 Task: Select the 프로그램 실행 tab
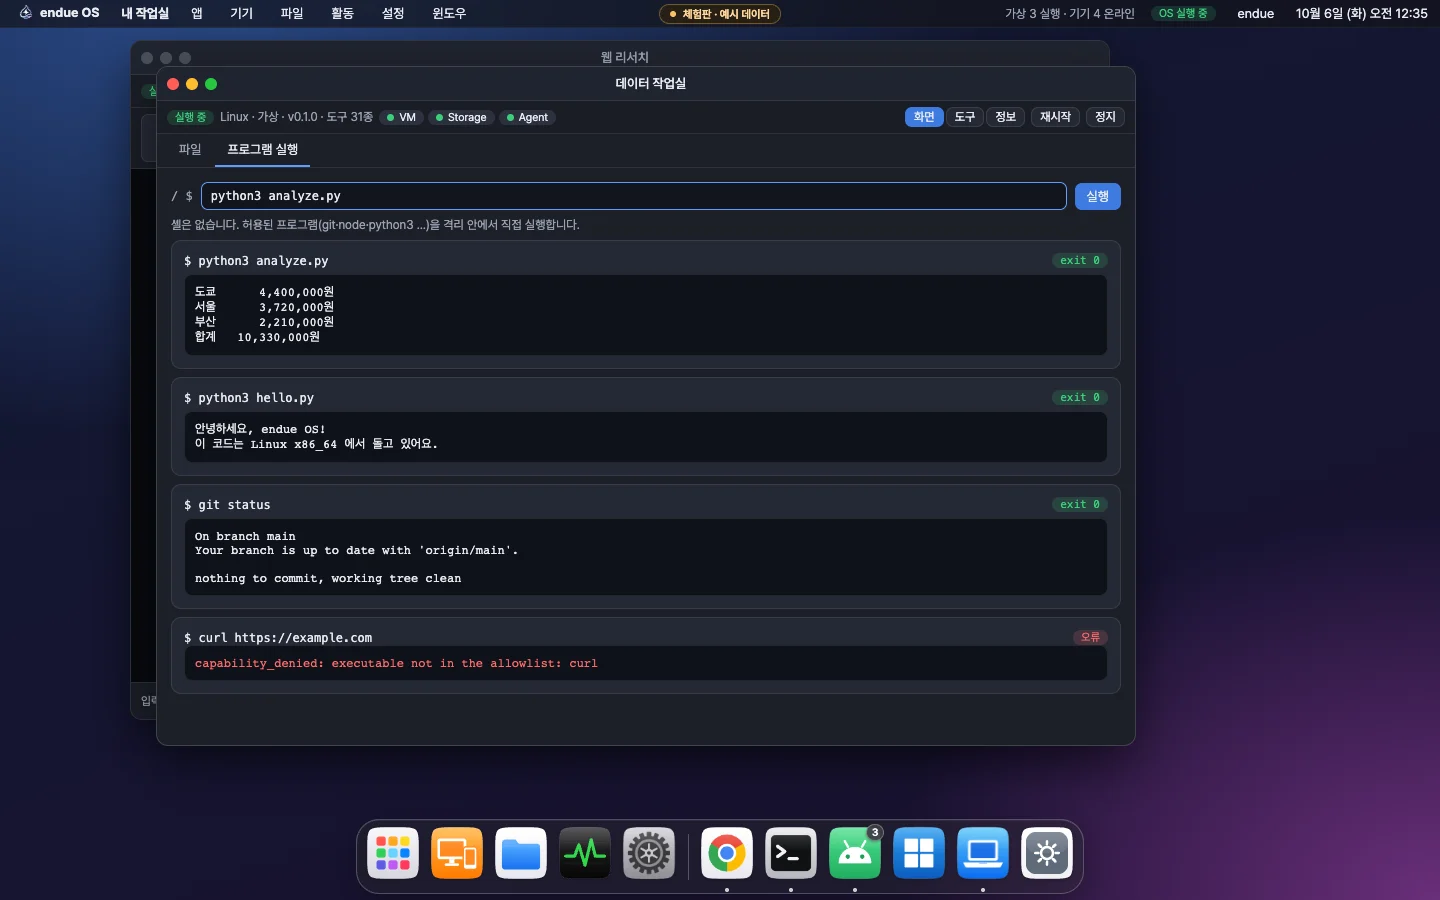point(263,149)
